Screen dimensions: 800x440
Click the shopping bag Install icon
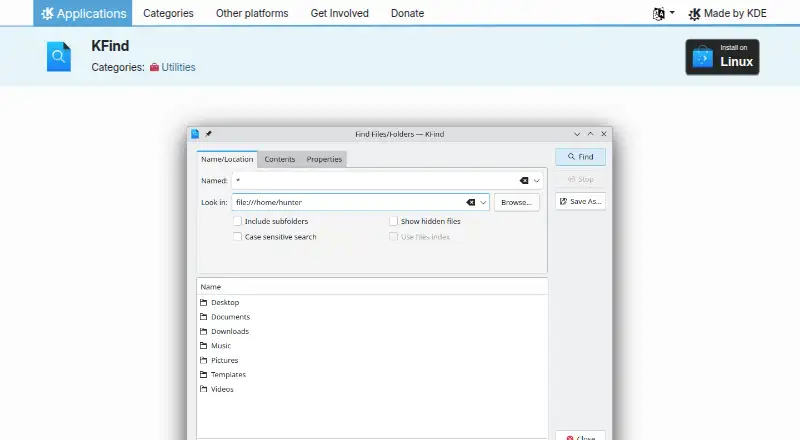[703, 57]
